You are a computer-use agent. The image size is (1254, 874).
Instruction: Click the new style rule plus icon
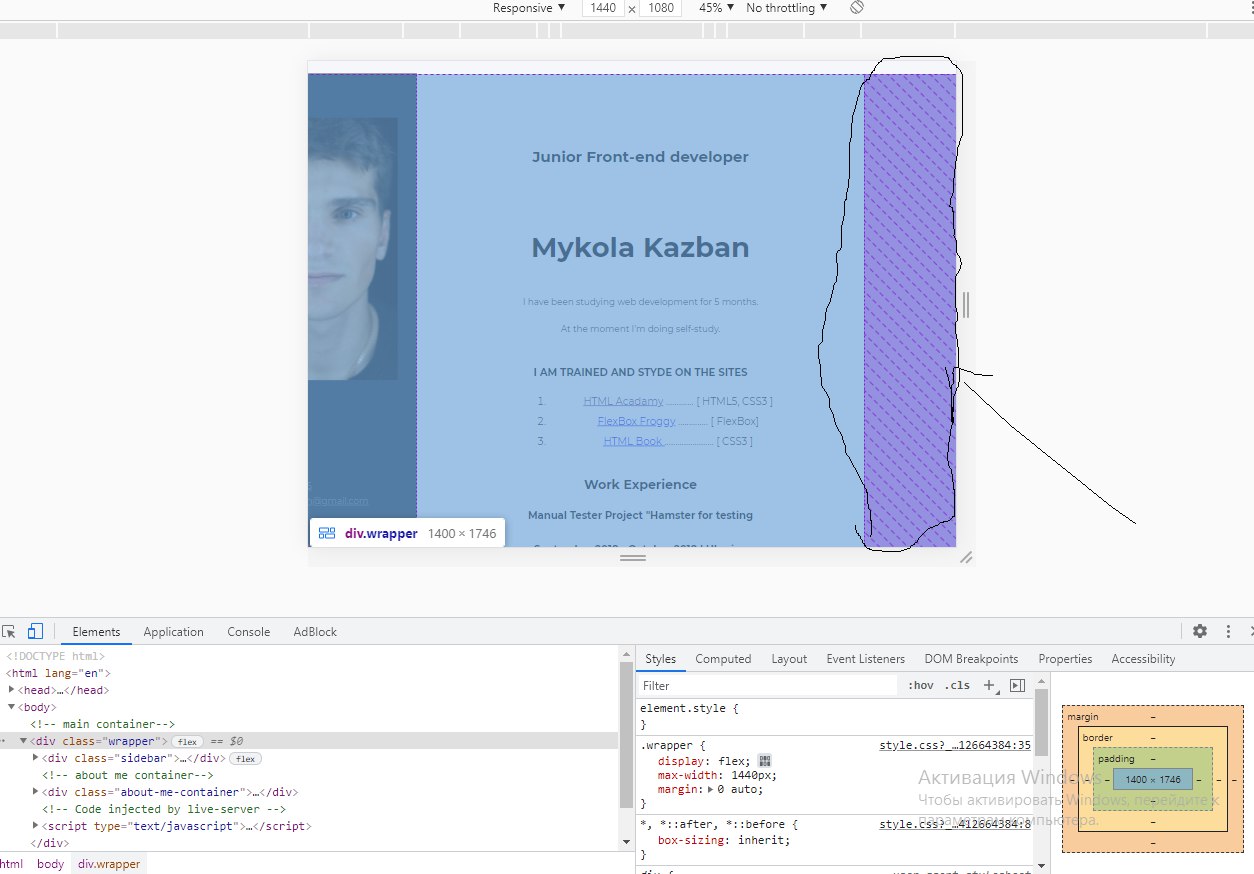point(989,685)
